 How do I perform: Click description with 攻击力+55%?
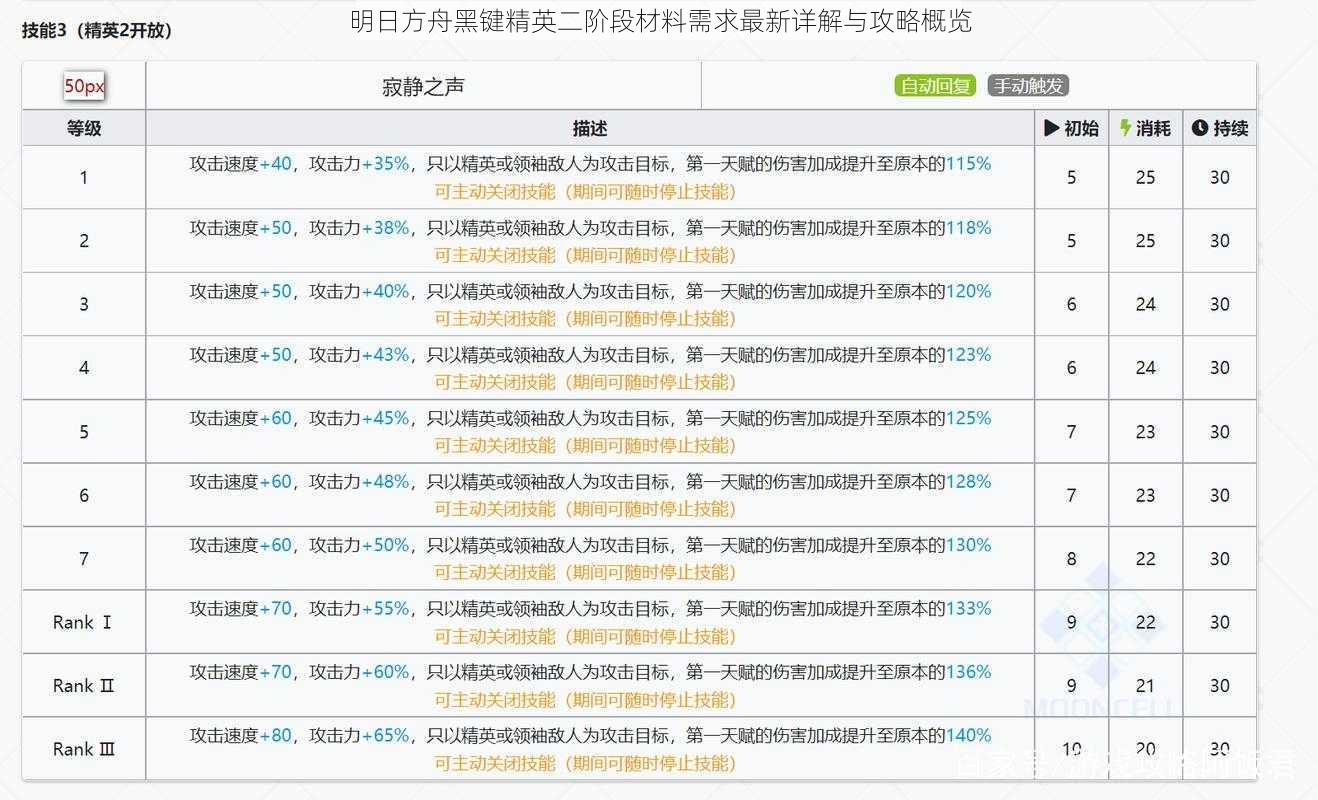(x=590, y=609)
